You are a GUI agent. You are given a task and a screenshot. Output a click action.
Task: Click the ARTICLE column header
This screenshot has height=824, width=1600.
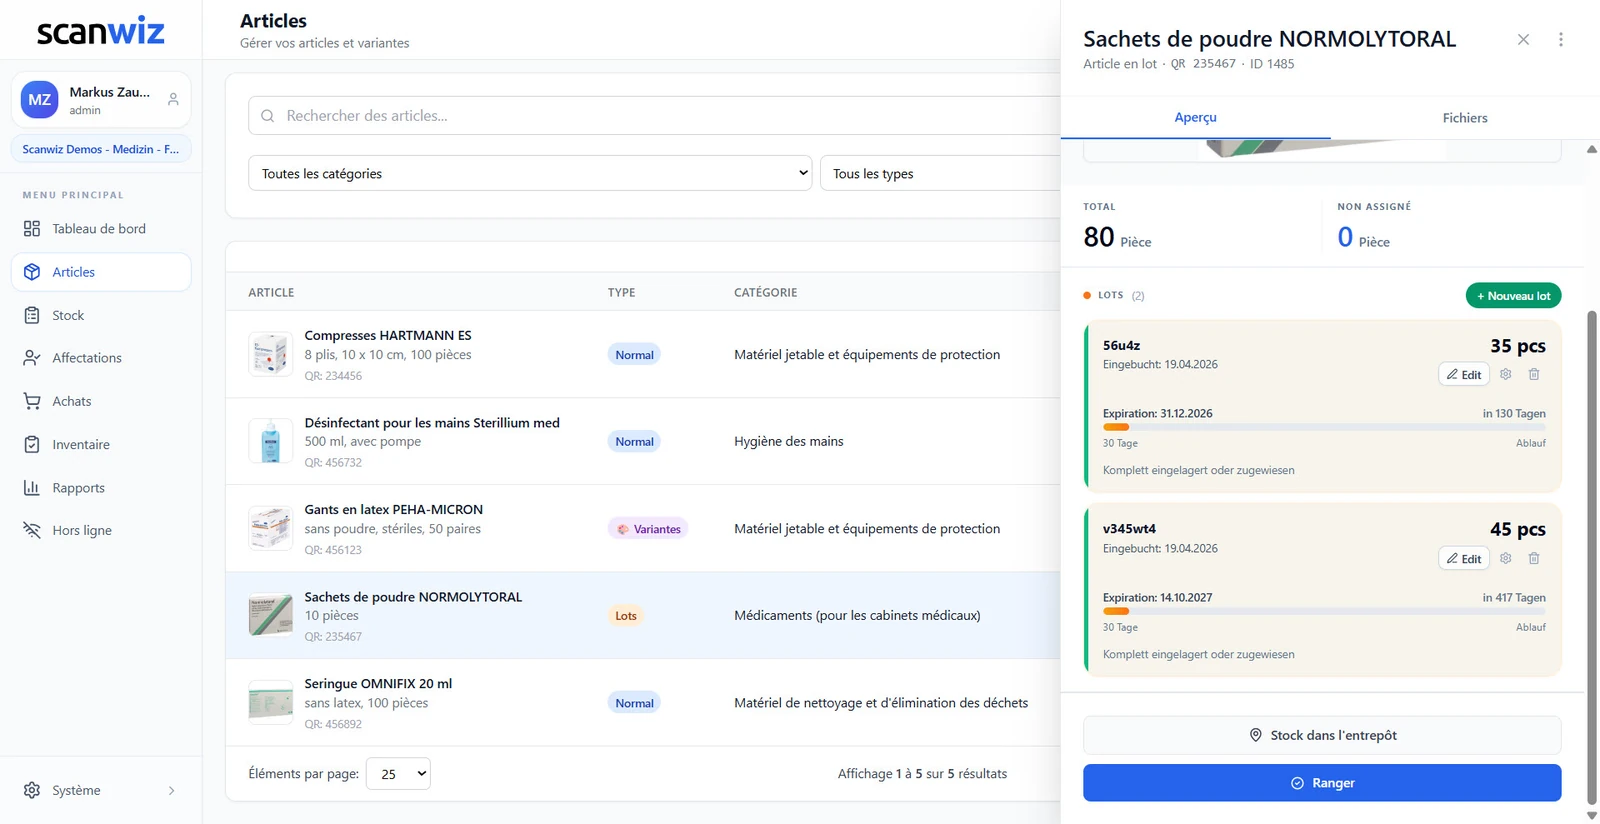click(x=271, y=293)
